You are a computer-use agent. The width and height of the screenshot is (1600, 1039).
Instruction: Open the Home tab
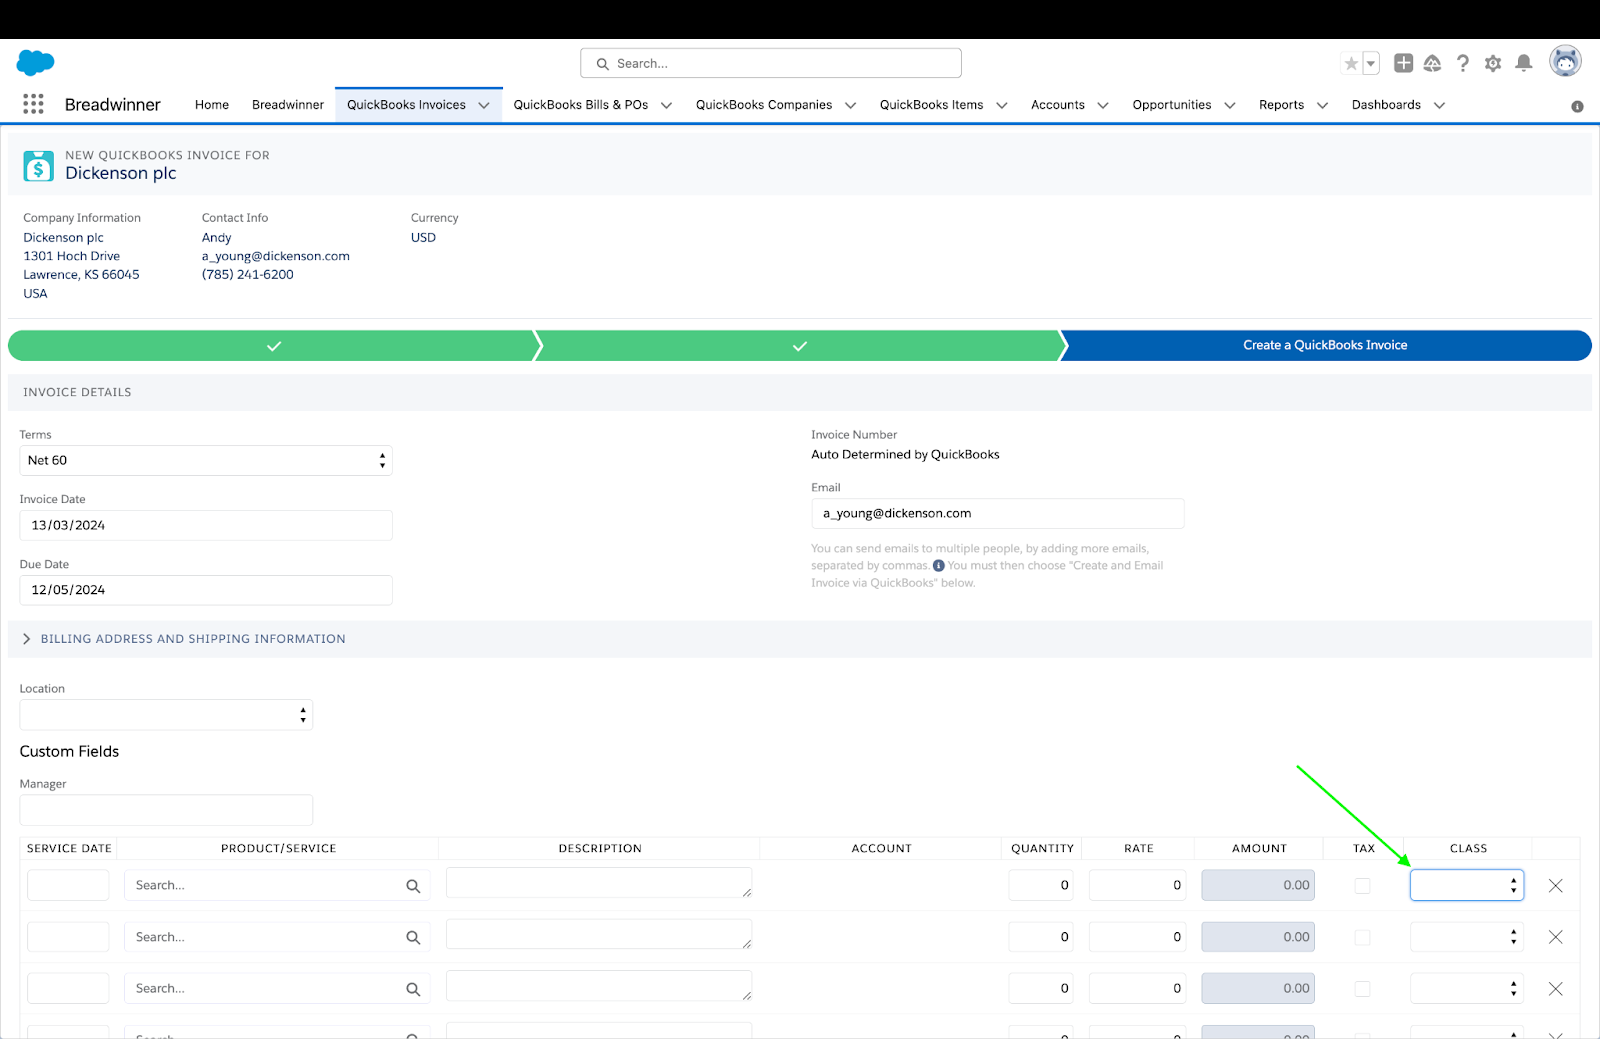212,105
